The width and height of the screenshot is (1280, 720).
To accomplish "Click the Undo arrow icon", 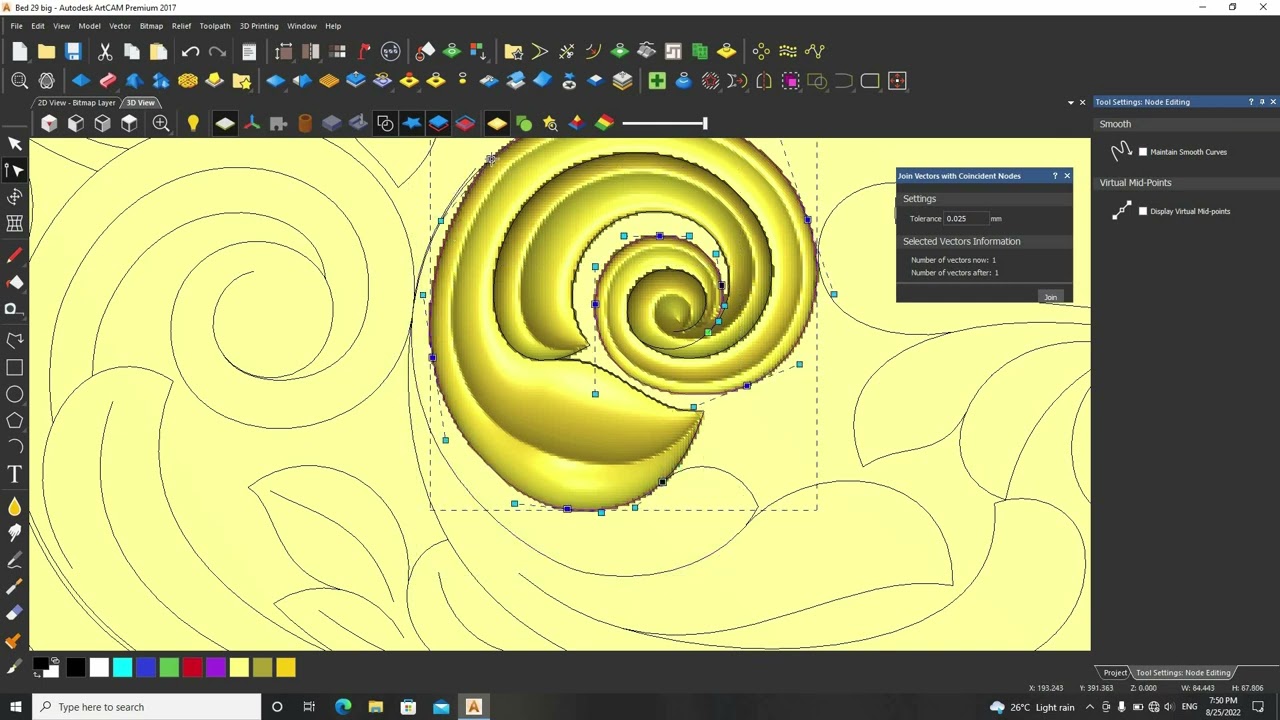I will 190,51.
